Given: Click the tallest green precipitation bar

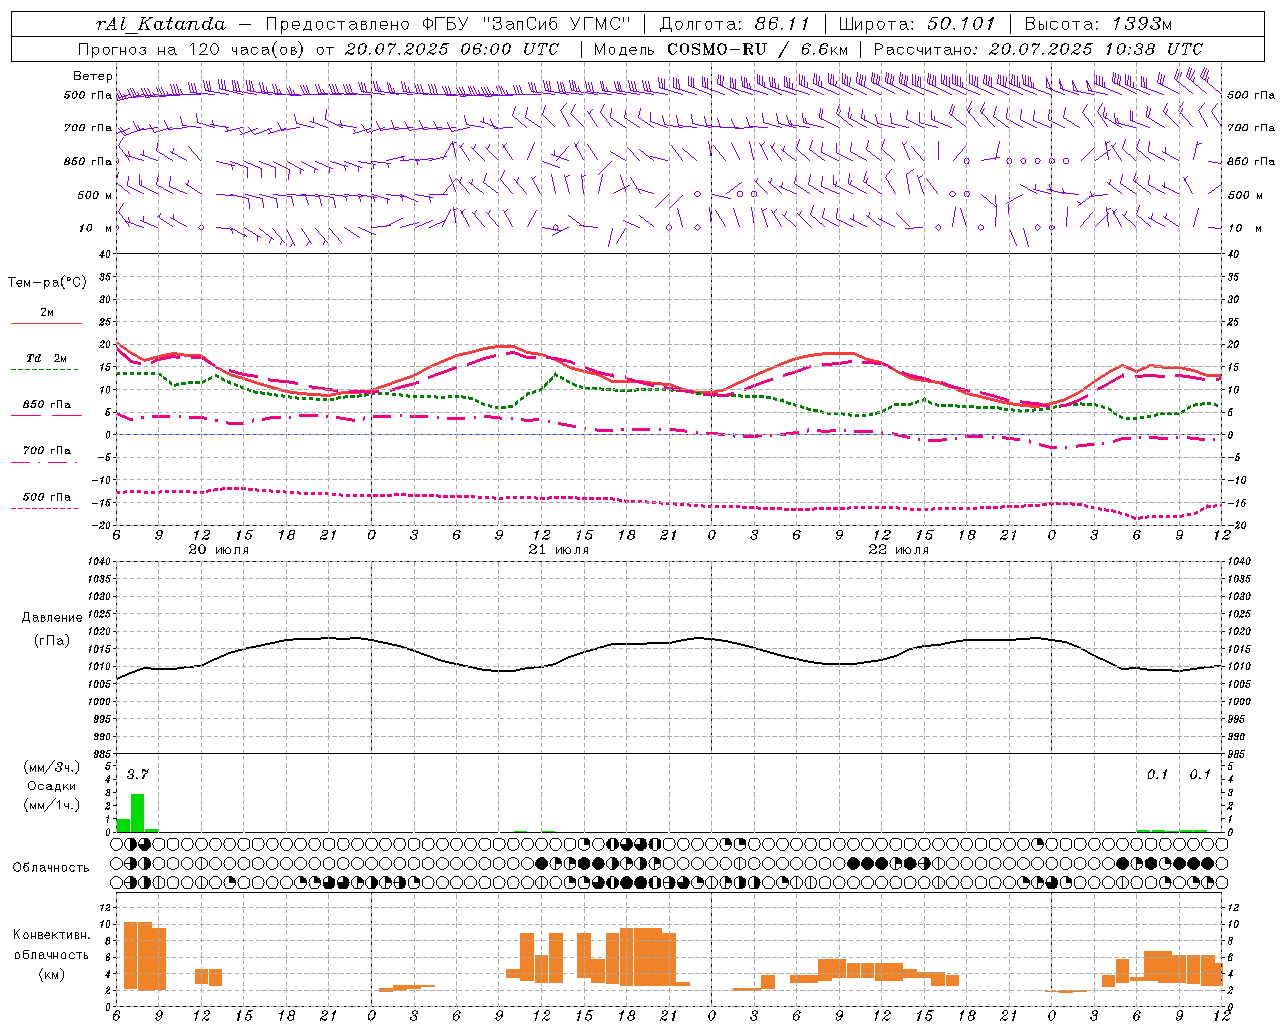Looking at the screenshot, I should coord(138,813).
